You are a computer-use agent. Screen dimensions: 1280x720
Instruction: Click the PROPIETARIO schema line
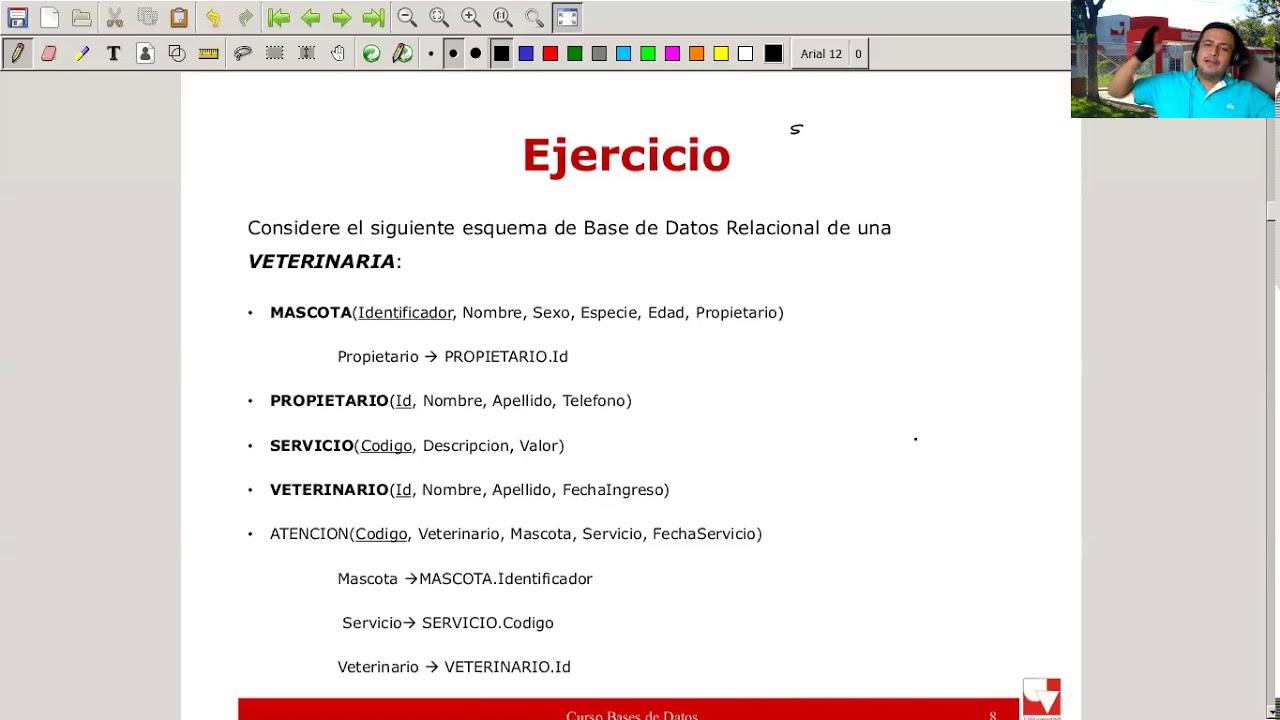(451, 401)
